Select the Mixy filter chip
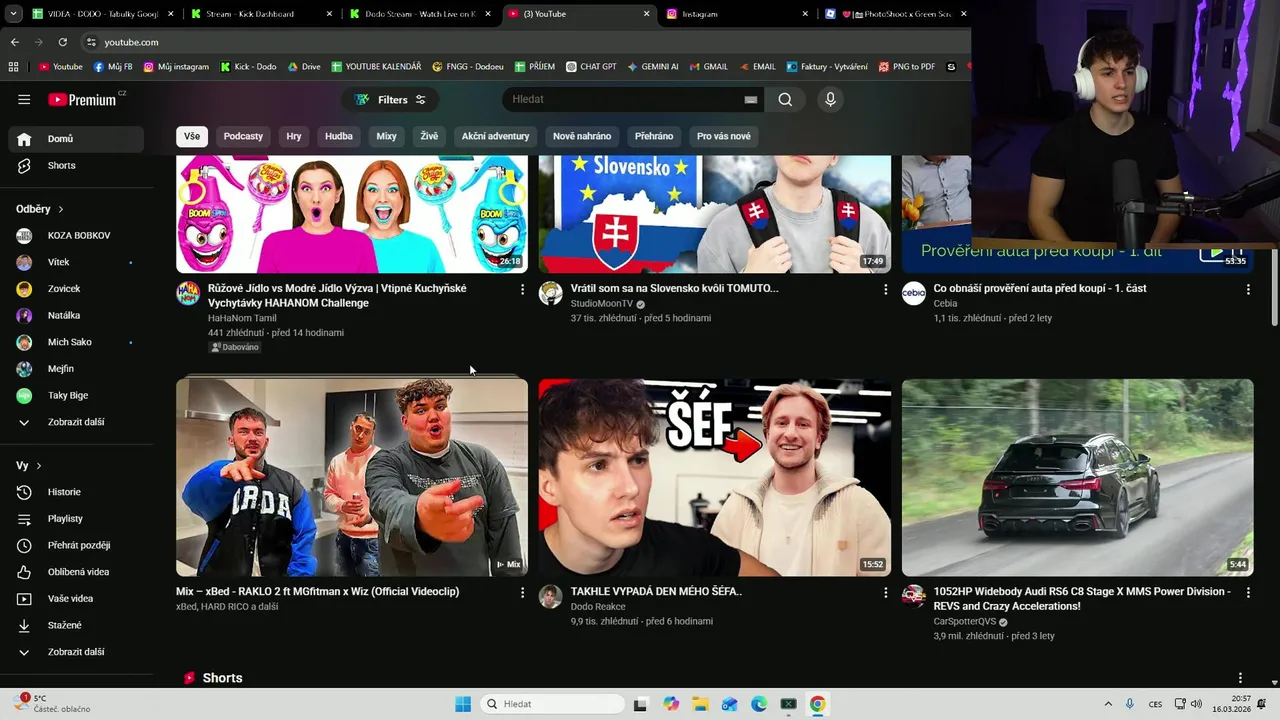 387,136
